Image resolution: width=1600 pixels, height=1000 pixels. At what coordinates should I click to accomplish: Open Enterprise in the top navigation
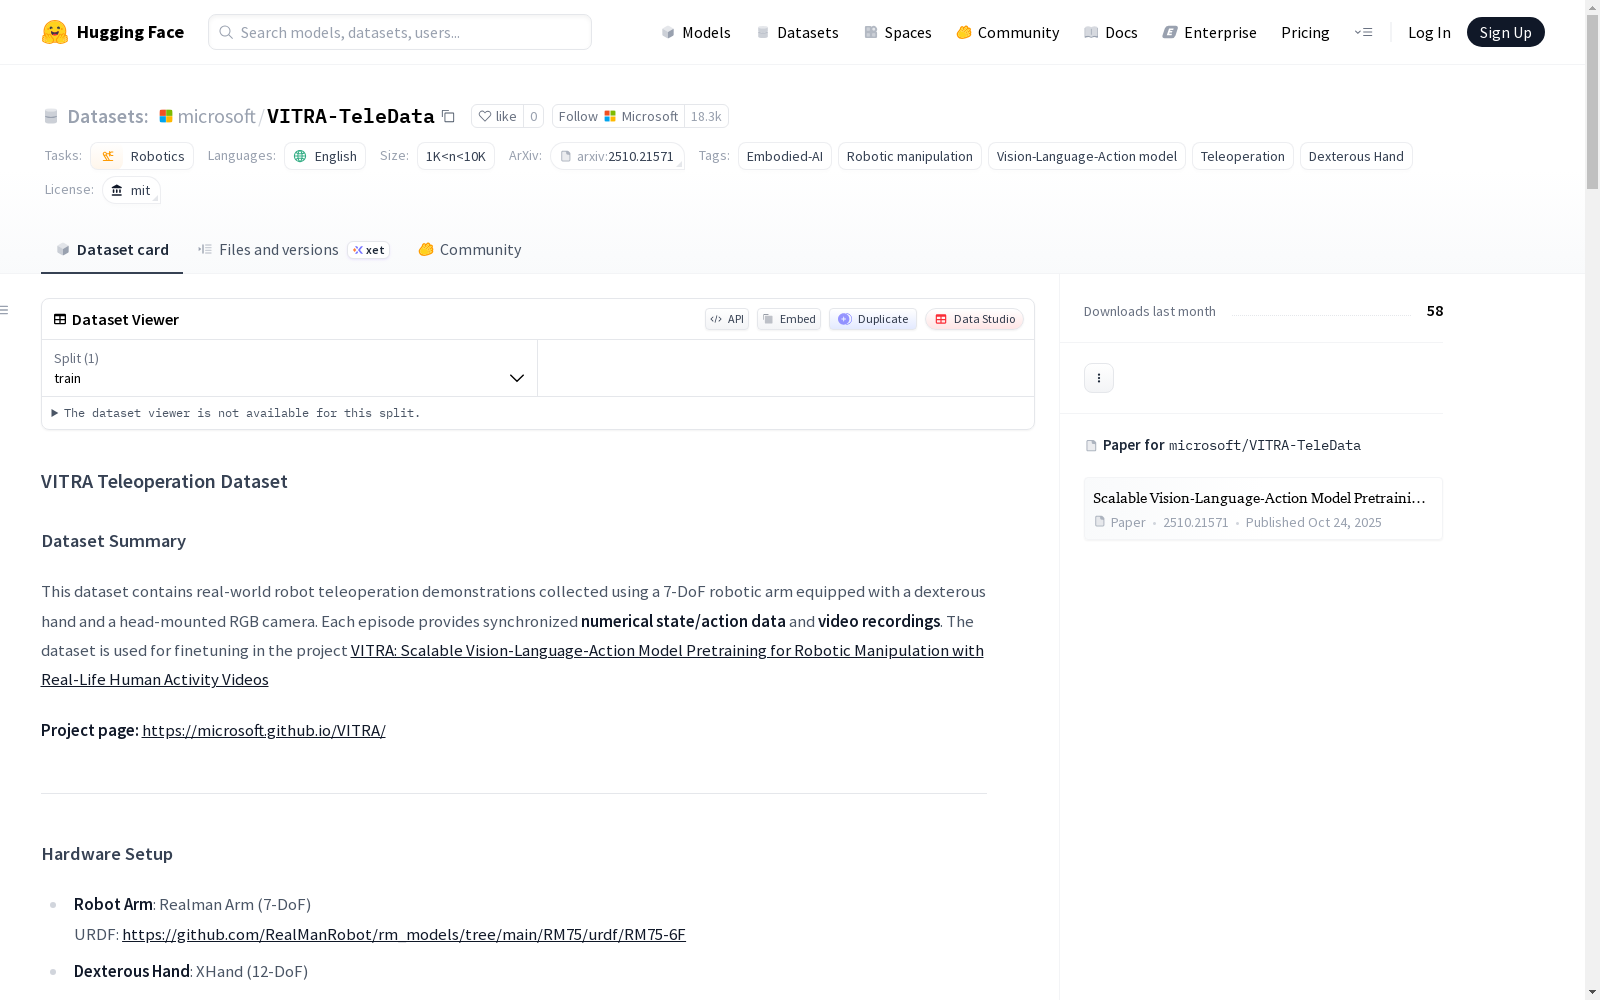click(1210, 32)
